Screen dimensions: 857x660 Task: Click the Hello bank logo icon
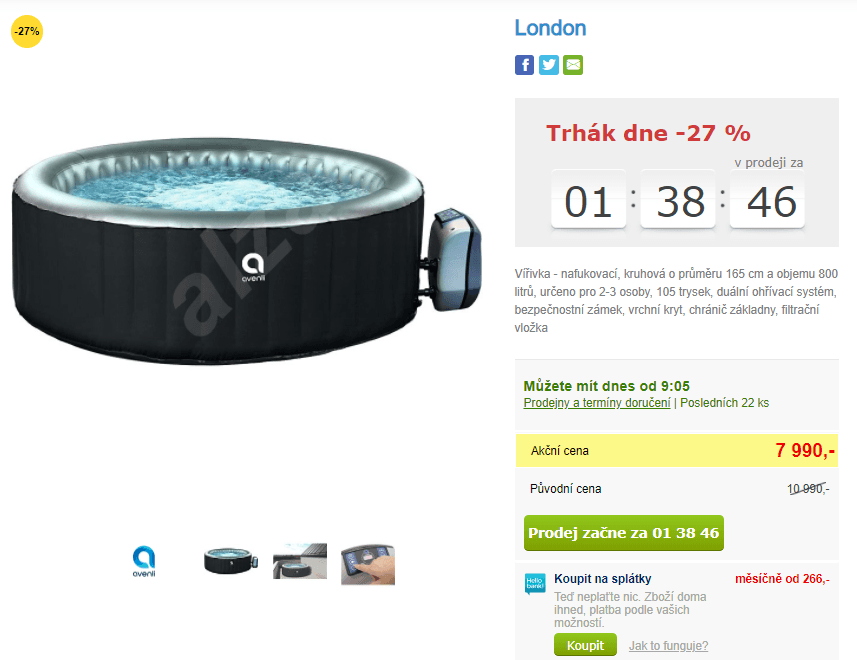coord(535,584)
